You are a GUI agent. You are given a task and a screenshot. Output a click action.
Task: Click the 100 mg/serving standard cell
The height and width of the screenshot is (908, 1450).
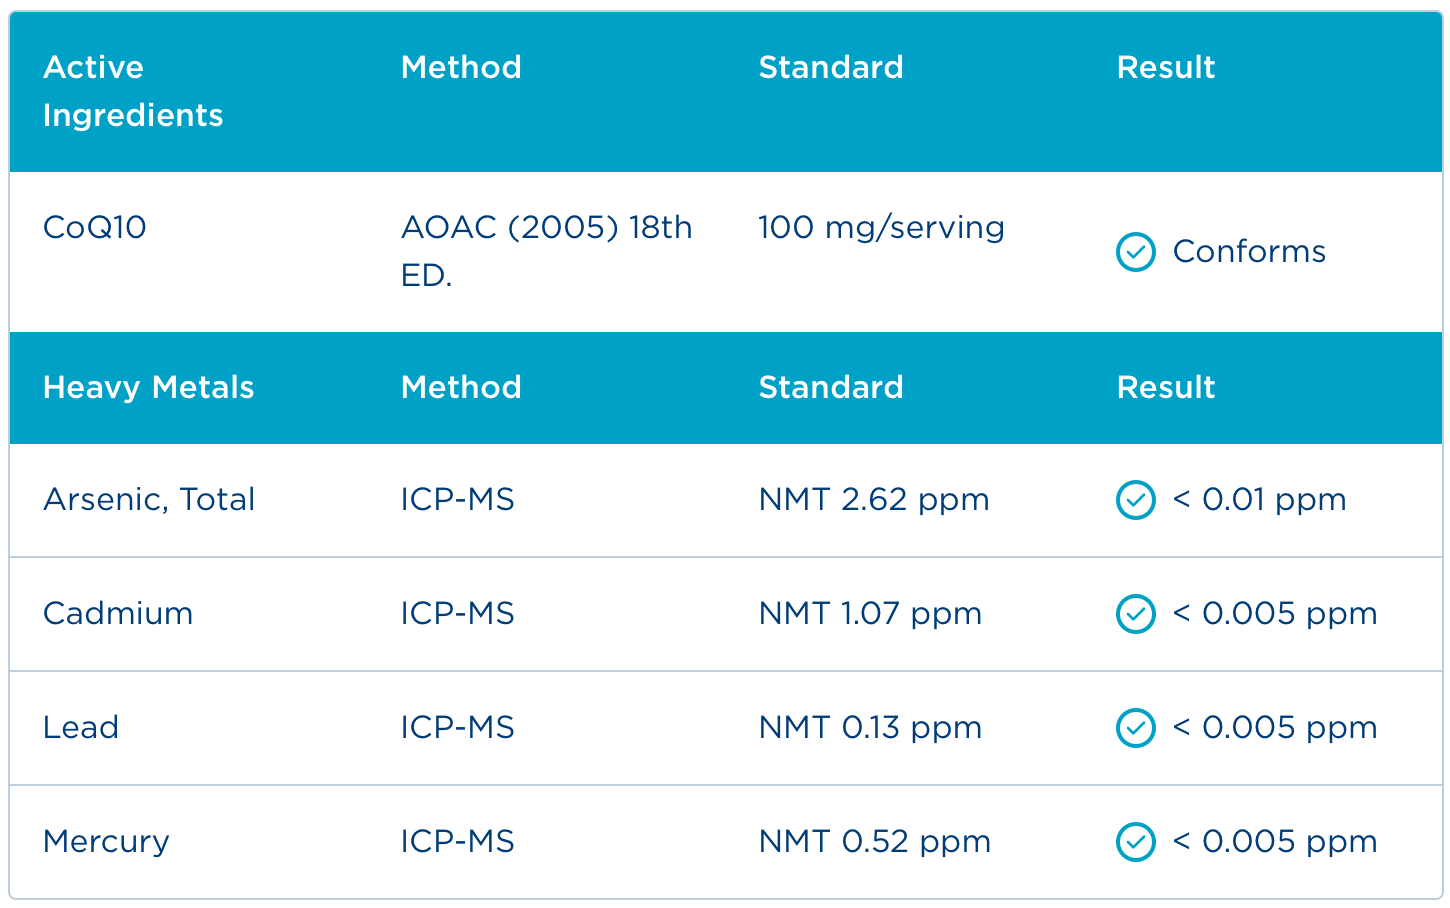click(881, 227)
